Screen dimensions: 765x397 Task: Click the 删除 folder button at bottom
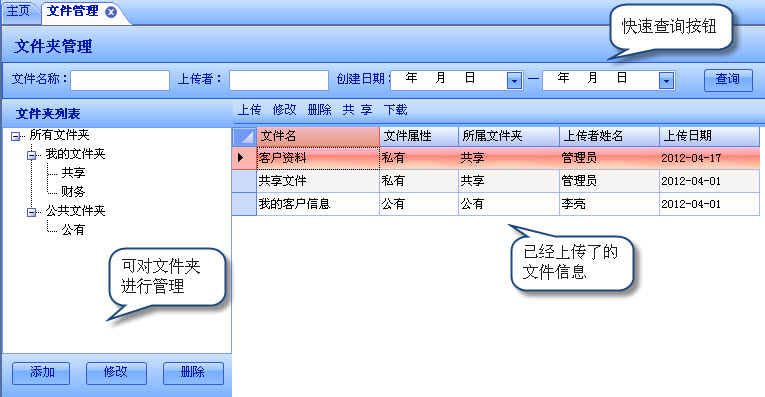tap(193, 373)
